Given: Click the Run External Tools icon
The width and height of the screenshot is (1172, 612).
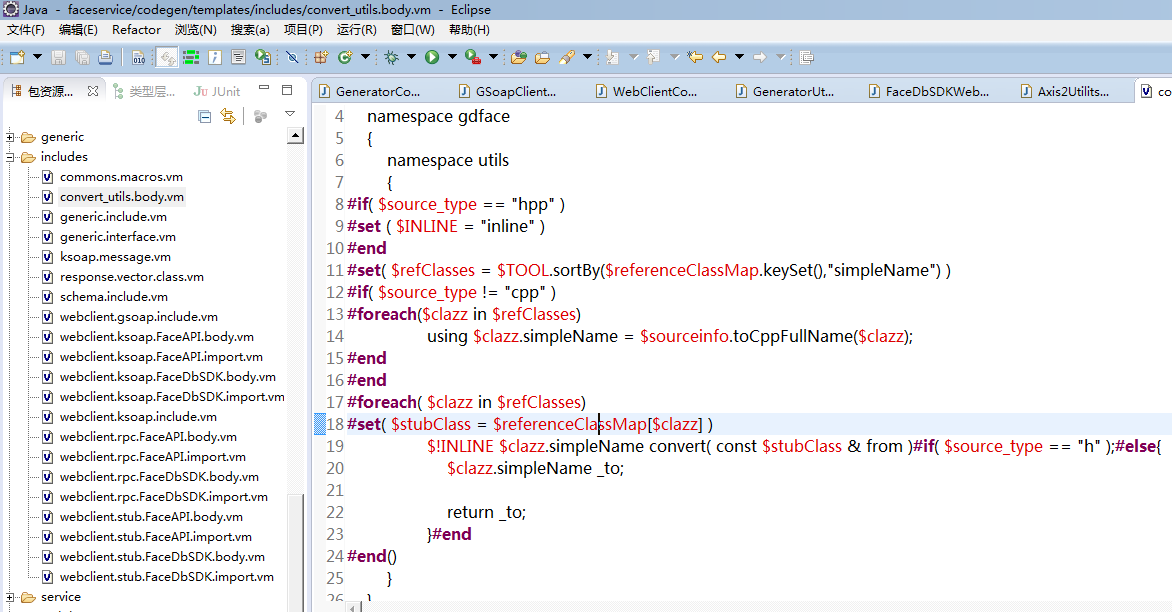Looking at the screenshot, I should coord(472,58).
